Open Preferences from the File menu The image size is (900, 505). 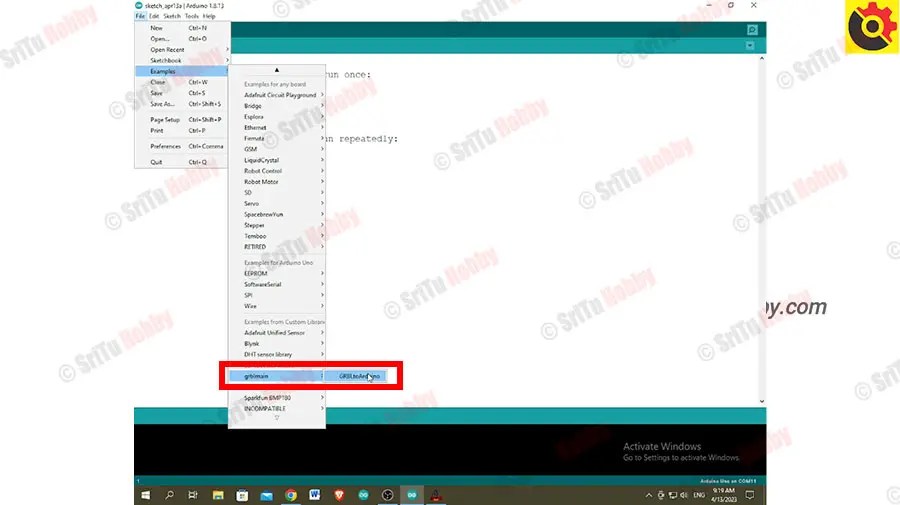182,146
